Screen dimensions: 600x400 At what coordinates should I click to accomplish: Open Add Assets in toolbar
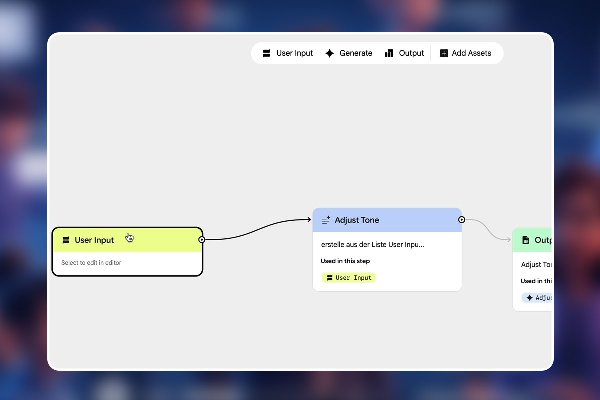point(466,53)
